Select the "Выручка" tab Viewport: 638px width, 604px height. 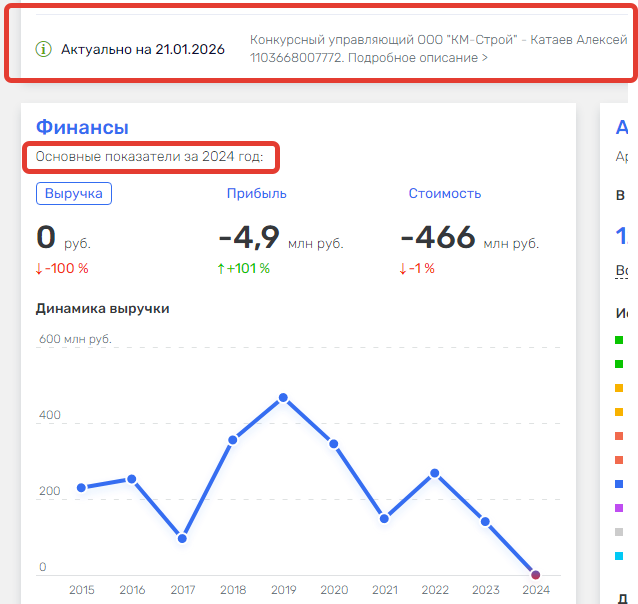pyautogui.click(x=74, y=193)
